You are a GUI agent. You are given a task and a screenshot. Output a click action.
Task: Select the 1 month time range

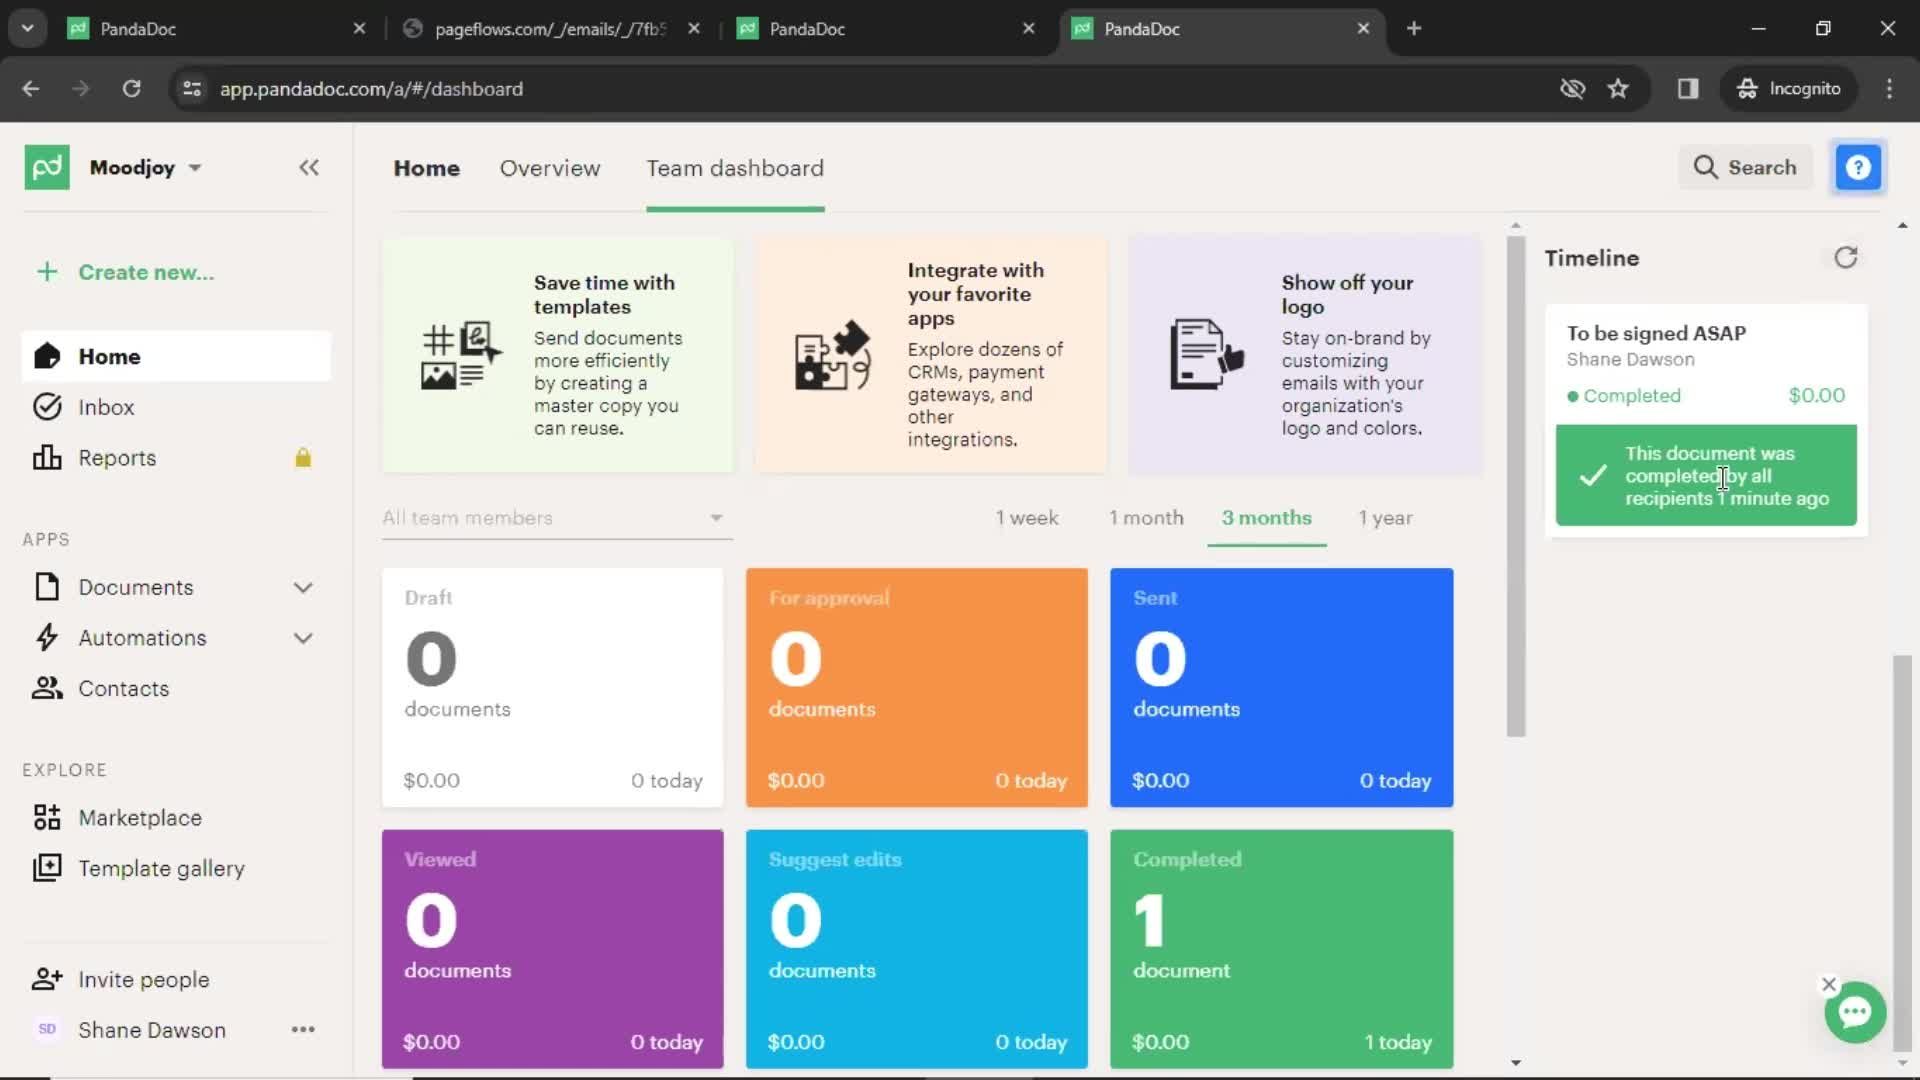click(x=1146, y=518)
